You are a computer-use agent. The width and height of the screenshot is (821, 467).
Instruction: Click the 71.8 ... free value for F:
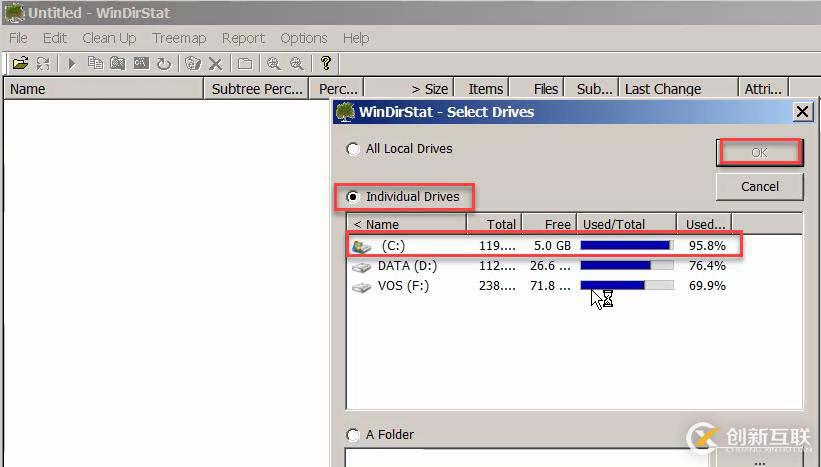pos(550,285)
